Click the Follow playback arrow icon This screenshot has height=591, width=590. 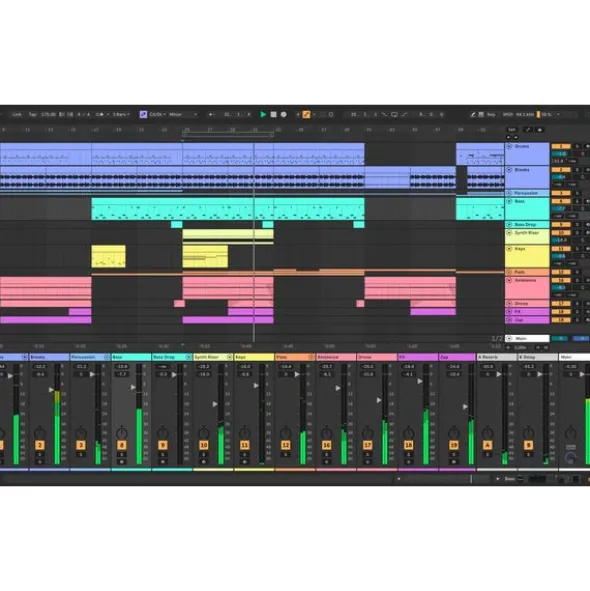coord(211,114)
